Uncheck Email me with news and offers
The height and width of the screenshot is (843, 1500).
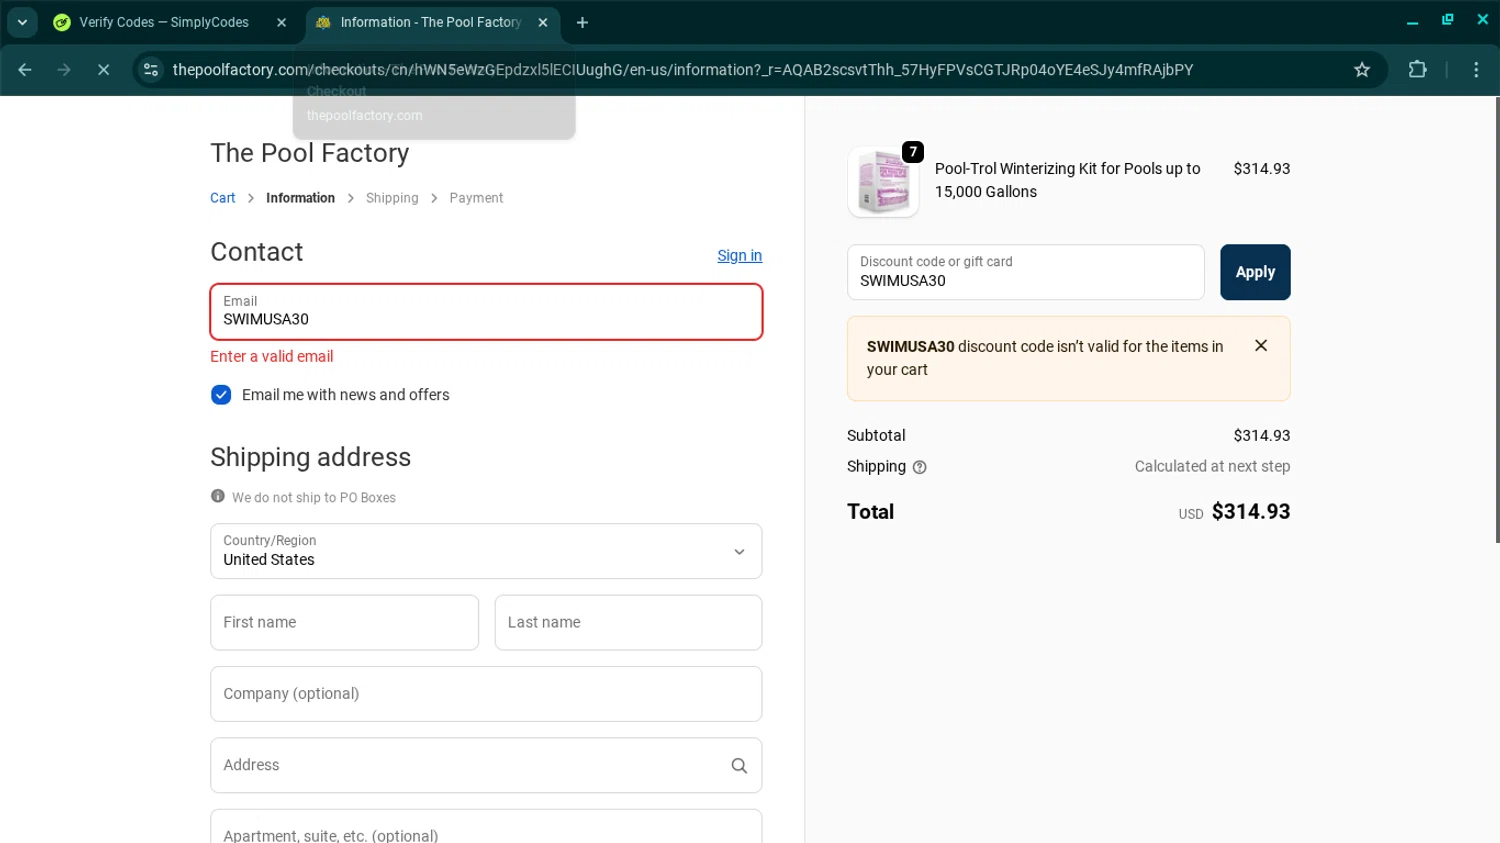[x=221, y=395]
